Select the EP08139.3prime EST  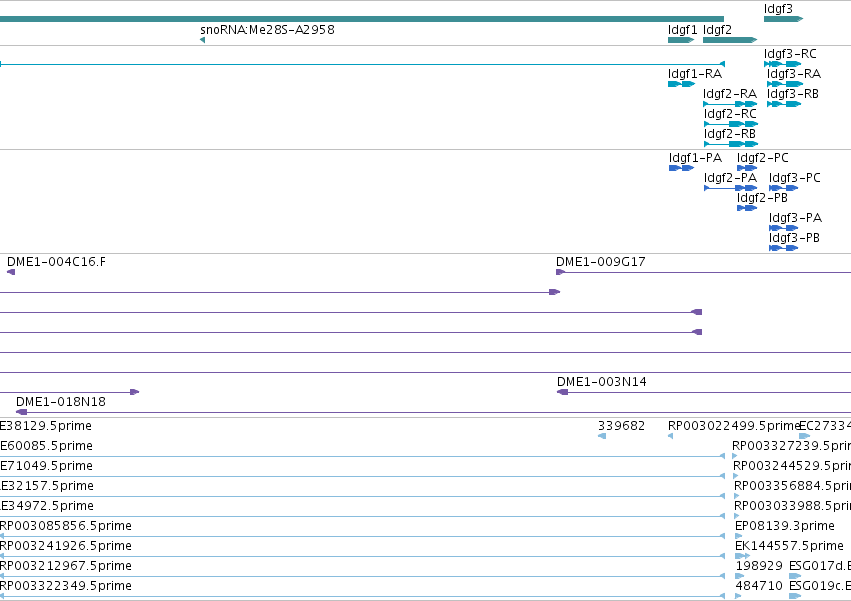(x=738, y=536)
